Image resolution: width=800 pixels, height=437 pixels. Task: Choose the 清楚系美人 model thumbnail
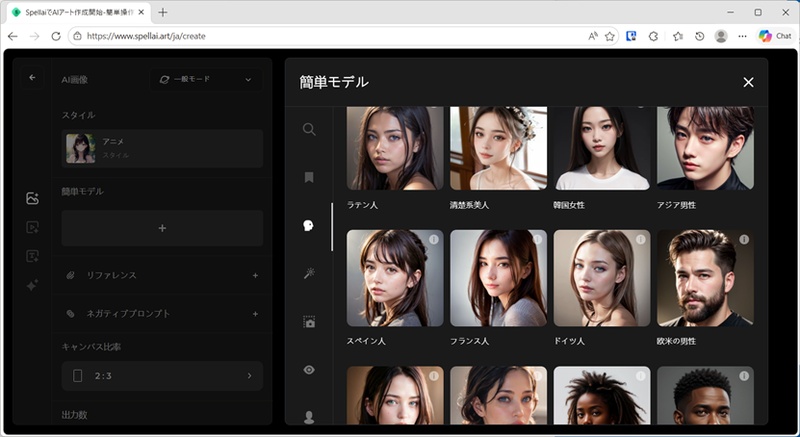498,148
